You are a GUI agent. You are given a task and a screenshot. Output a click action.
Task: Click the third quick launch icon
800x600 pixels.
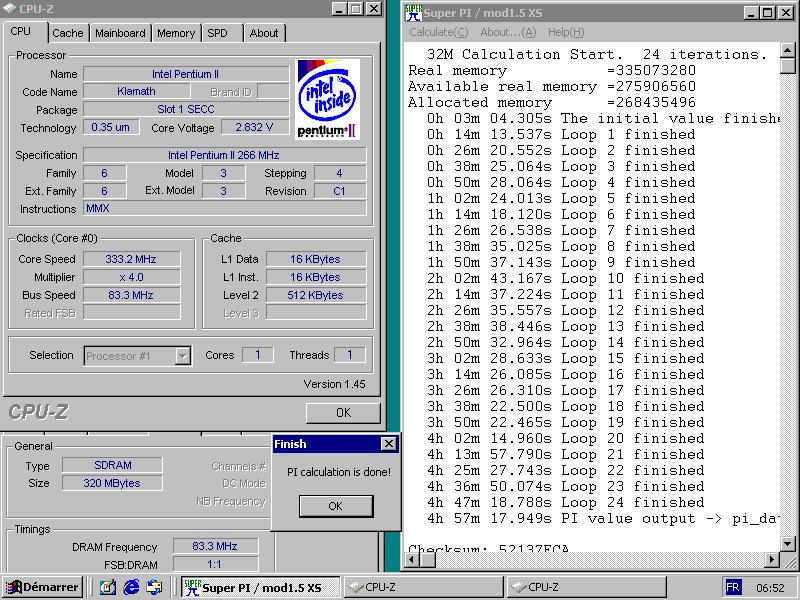(155, 587)
